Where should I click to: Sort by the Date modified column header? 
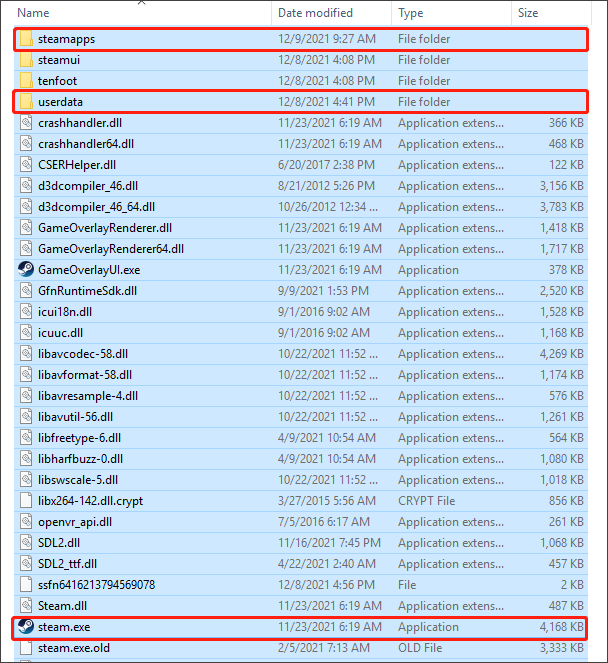(x=315, y=13)
